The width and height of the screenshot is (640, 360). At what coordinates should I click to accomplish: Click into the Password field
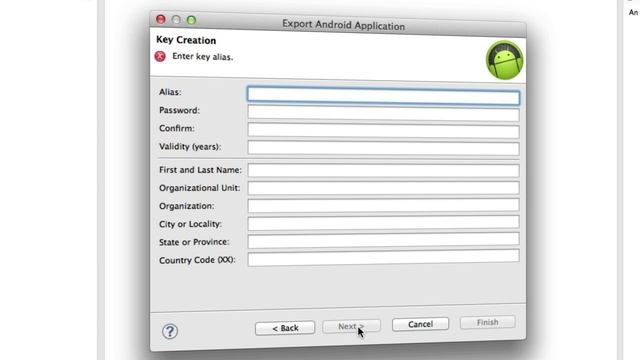383,113
